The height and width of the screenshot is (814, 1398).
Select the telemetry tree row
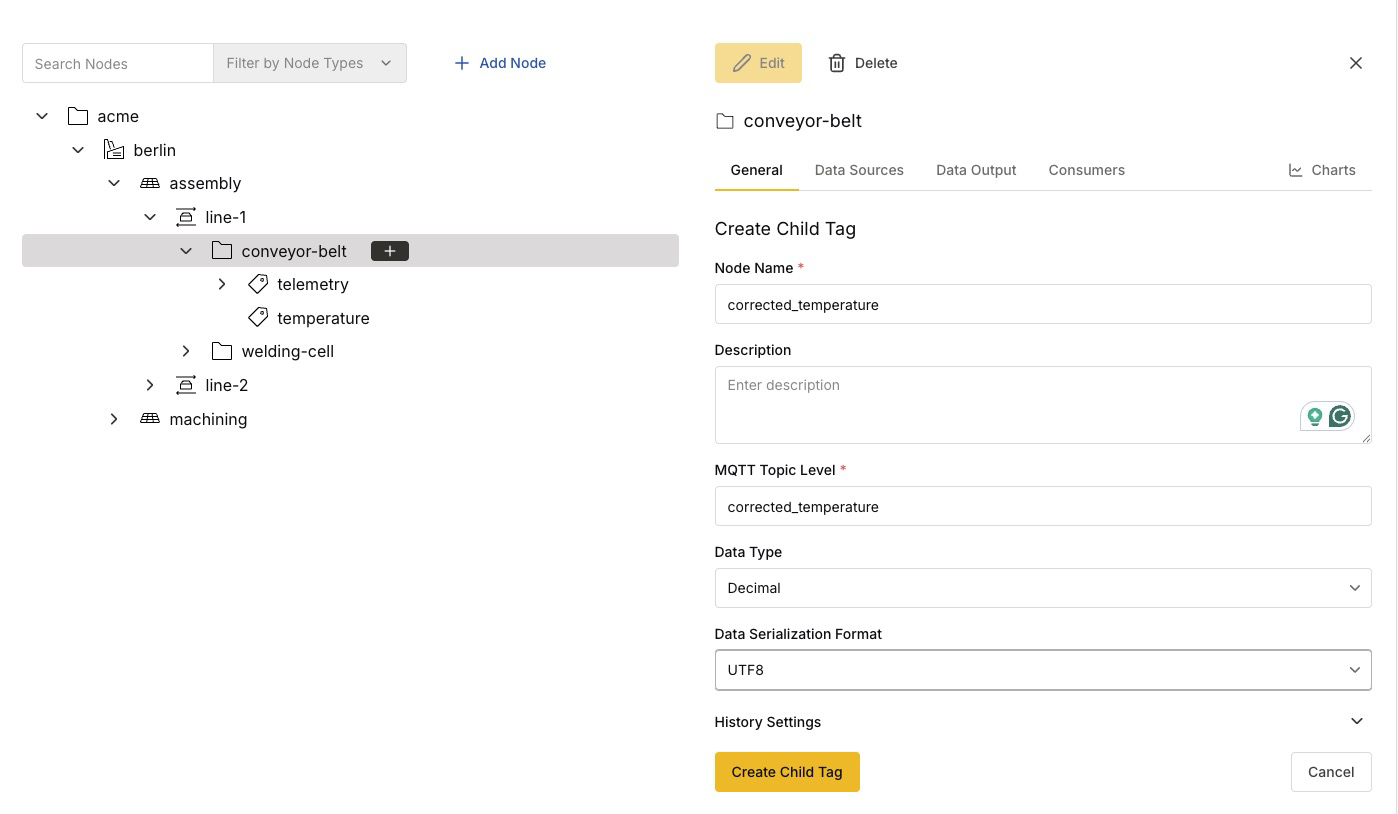pyautogui.click(x=350, y=284)
